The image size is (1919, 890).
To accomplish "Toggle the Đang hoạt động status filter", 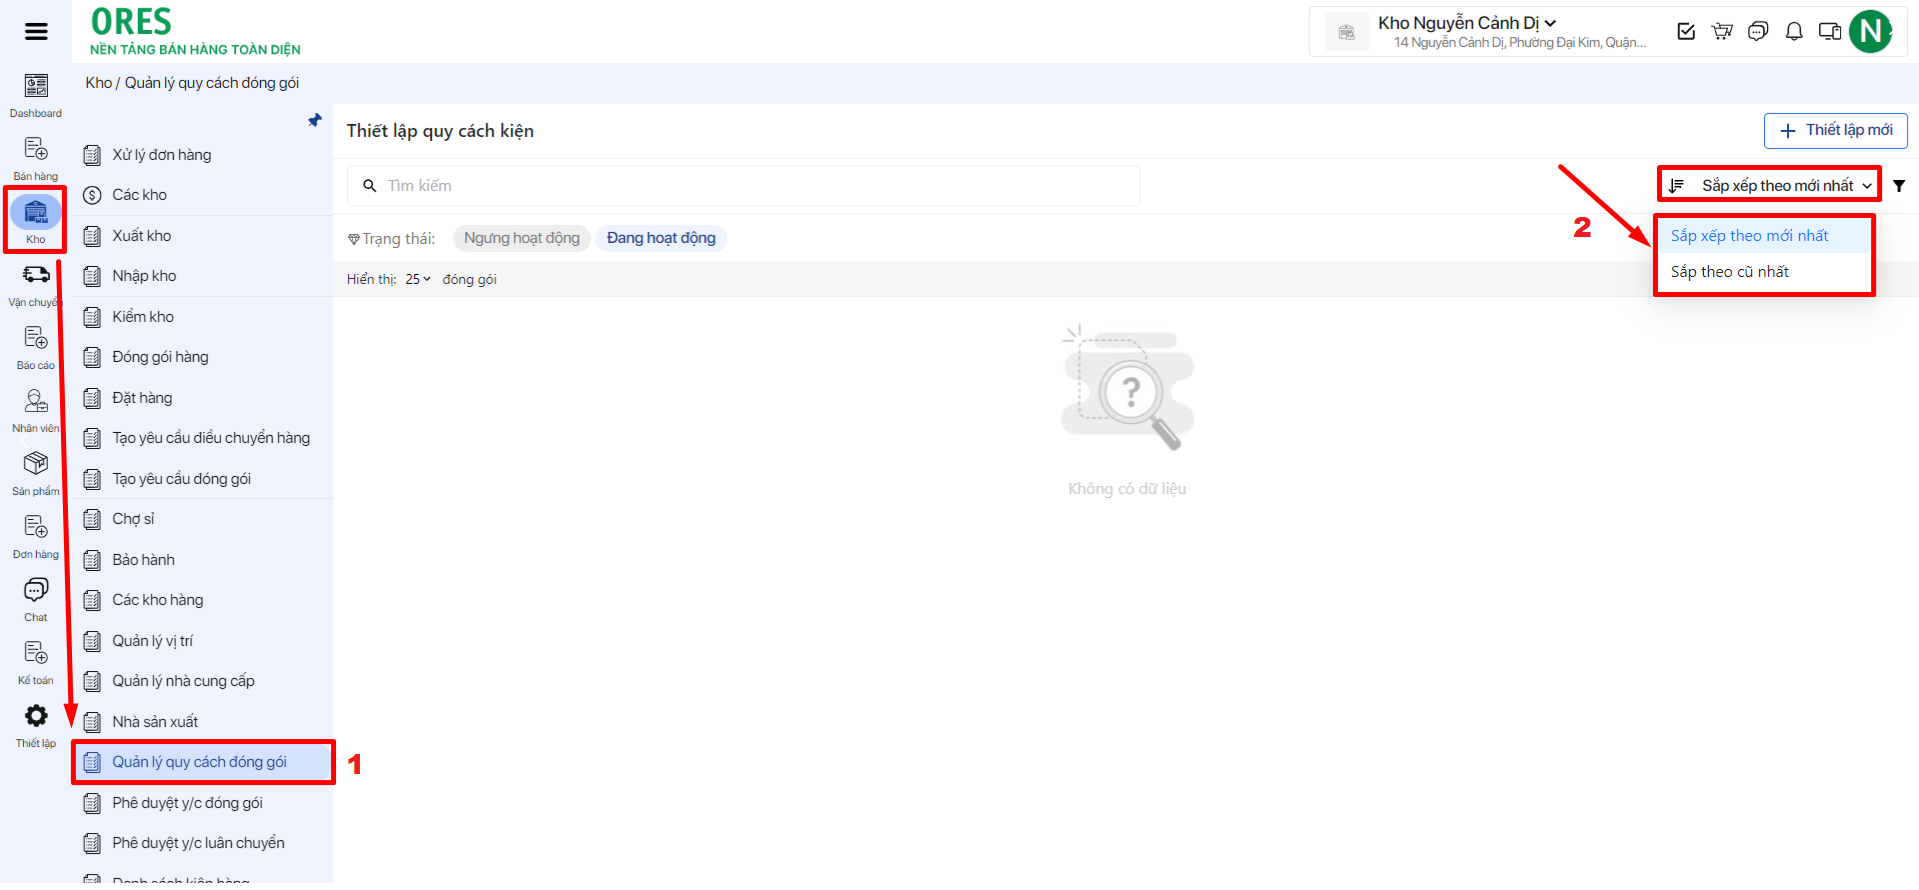I will click(x=661, y=238).
